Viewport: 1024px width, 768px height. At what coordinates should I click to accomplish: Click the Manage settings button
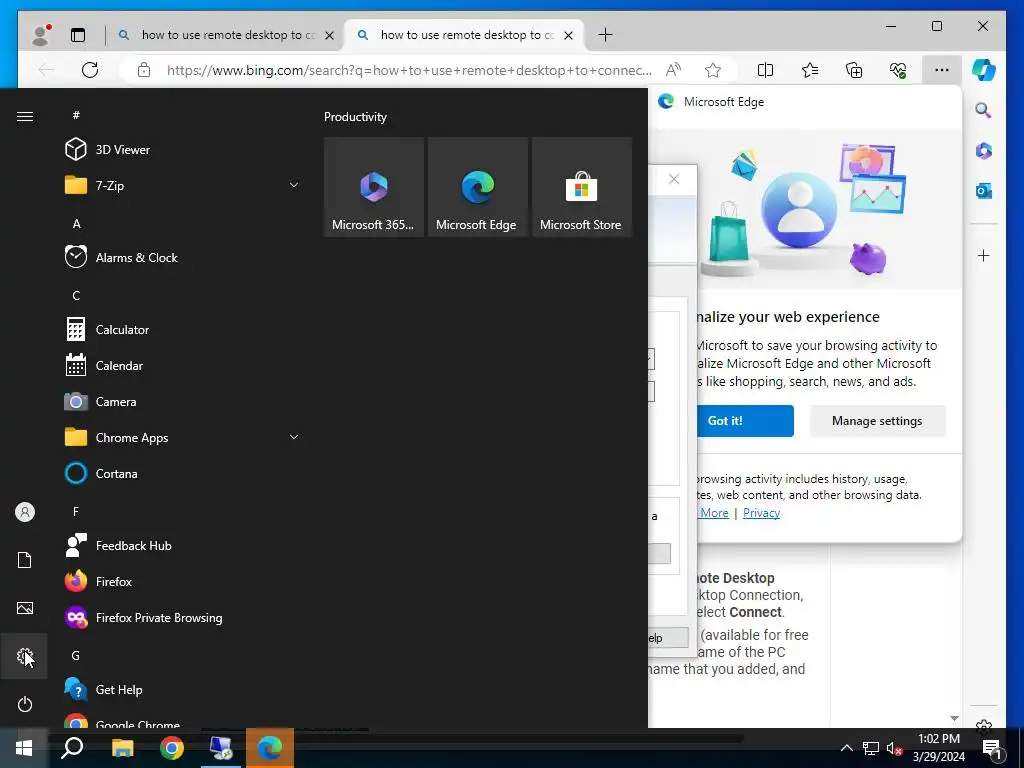point(877,421)
